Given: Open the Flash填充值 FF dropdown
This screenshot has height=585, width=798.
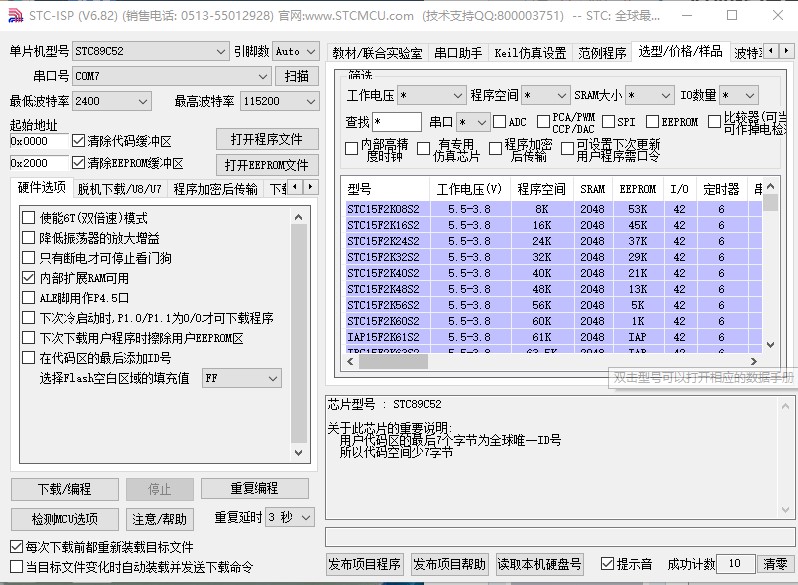Looking at the screenshot, I should pos(242,378).
